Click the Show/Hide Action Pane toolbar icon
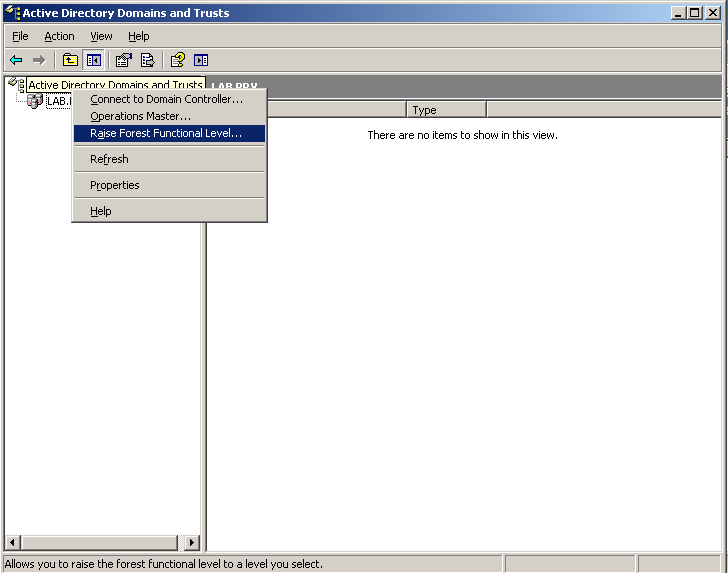 click(201, 60)
